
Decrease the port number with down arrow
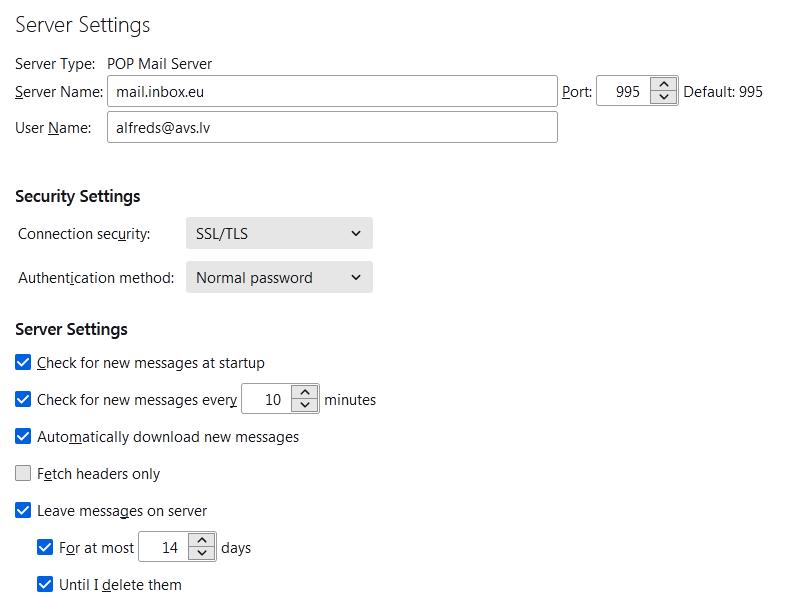tap(664, 98)
